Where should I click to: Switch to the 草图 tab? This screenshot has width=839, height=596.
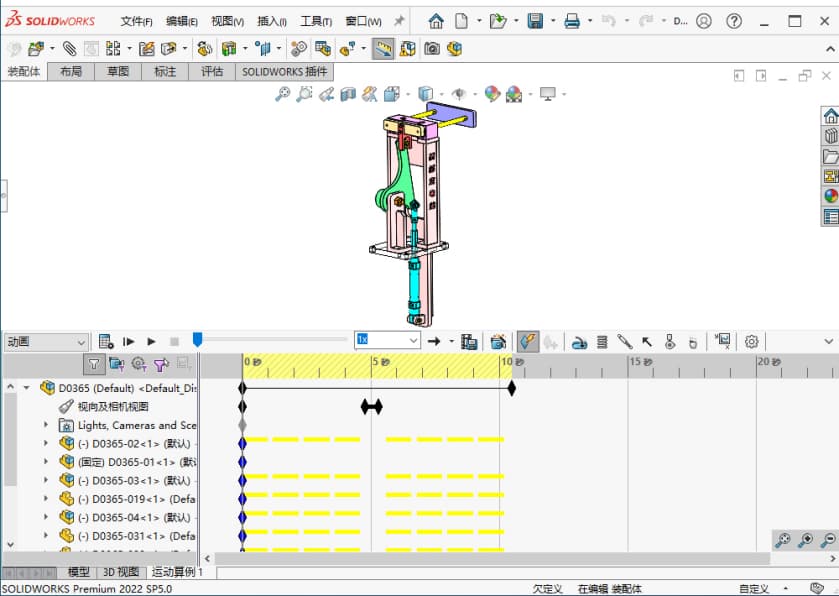point(118,71)
